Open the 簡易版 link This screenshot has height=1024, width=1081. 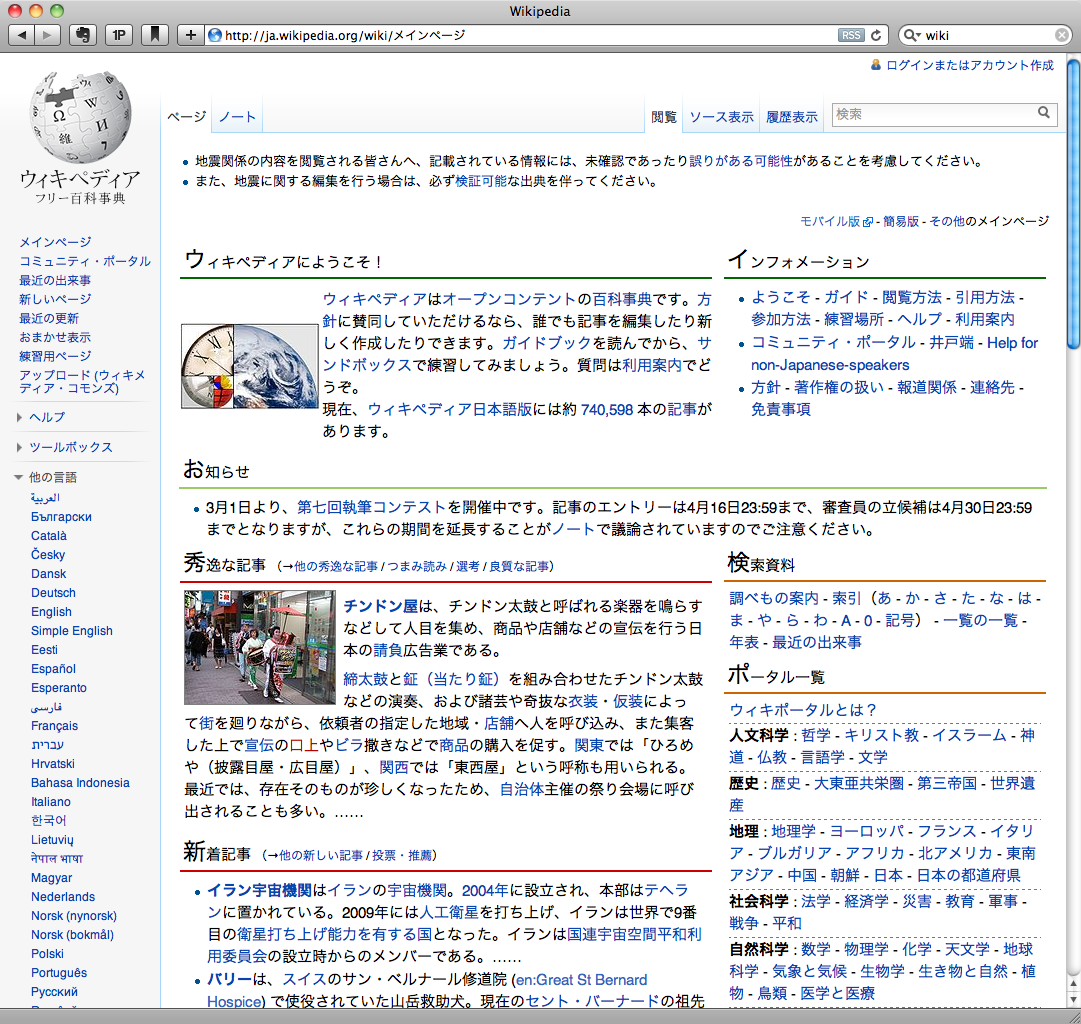pyautogui.click(x=901, y=221)
